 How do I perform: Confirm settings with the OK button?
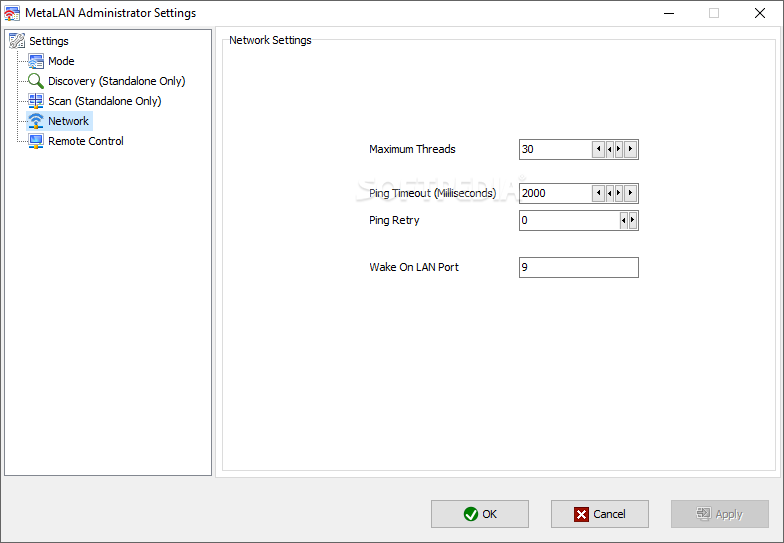click(x=480, y=514)
